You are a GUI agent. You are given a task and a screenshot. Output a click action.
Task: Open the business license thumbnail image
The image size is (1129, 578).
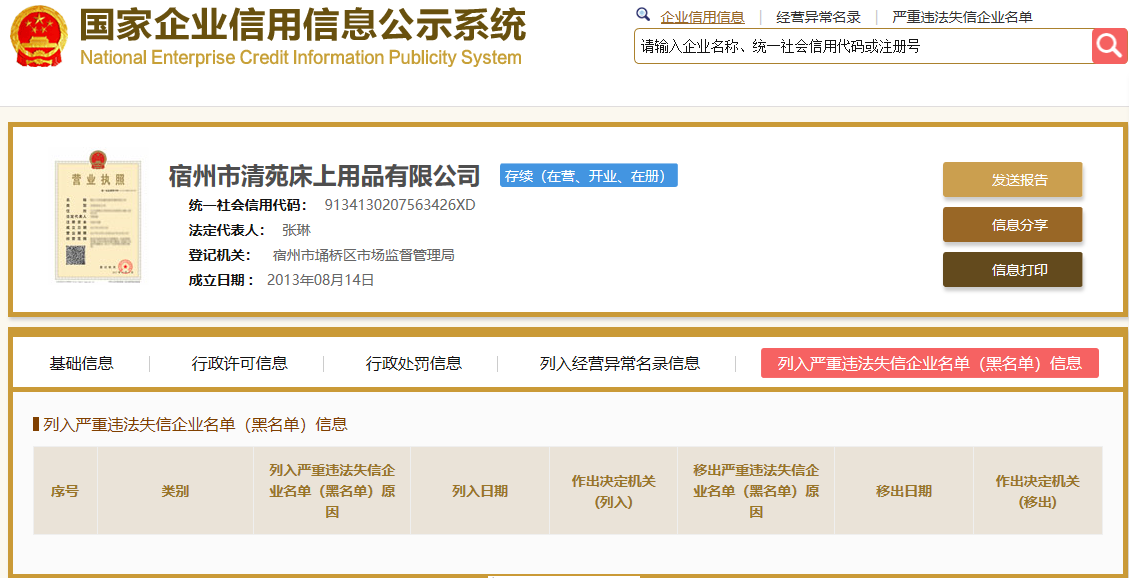pos(97,217)
